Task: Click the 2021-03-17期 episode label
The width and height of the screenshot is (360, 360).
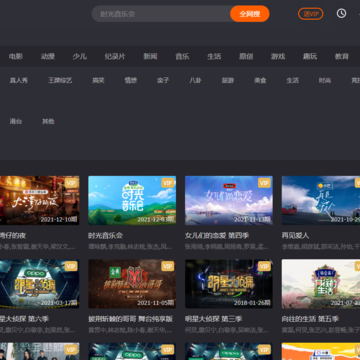Action: [59, 303]
